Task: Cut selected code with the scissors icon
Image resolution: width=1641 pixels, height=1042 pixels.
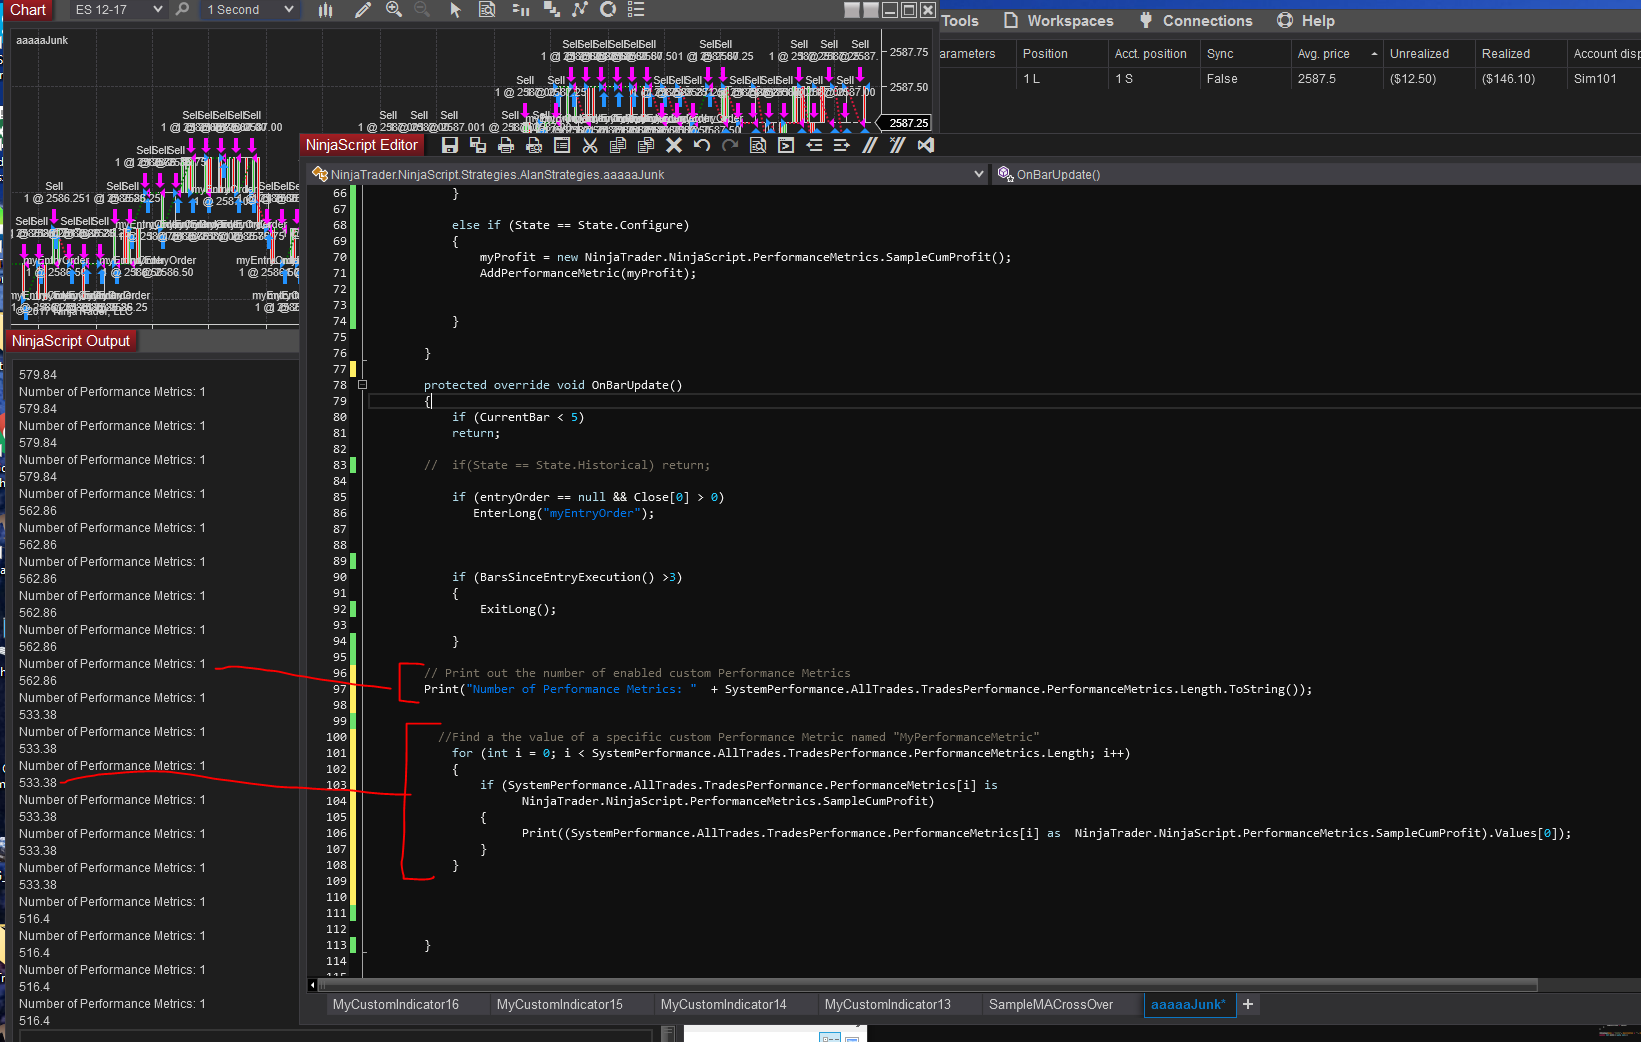Action: click(x=590, y=145)
